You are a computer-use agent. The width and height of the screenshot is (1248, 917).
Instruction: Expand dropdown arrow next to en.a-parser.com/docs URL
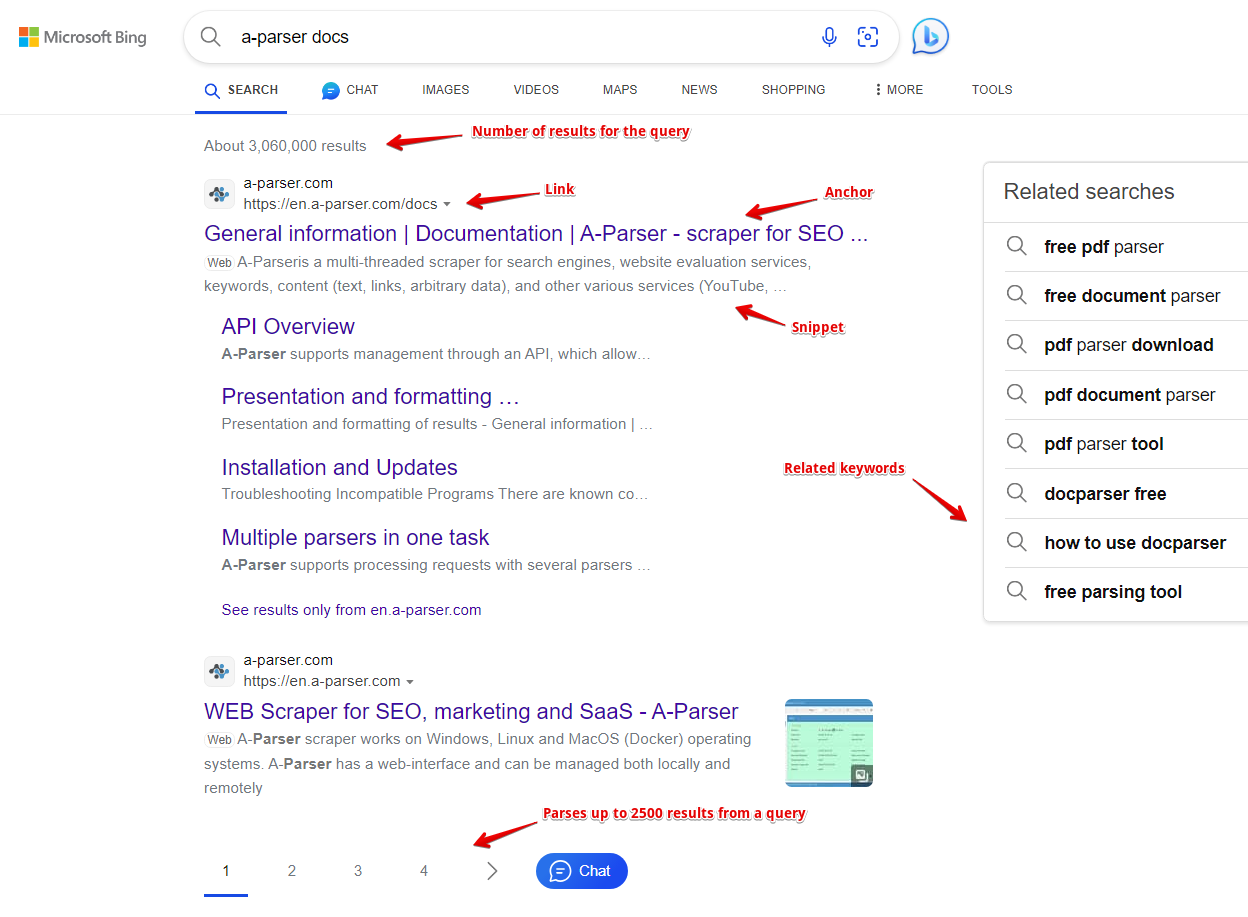click(447, 205)
